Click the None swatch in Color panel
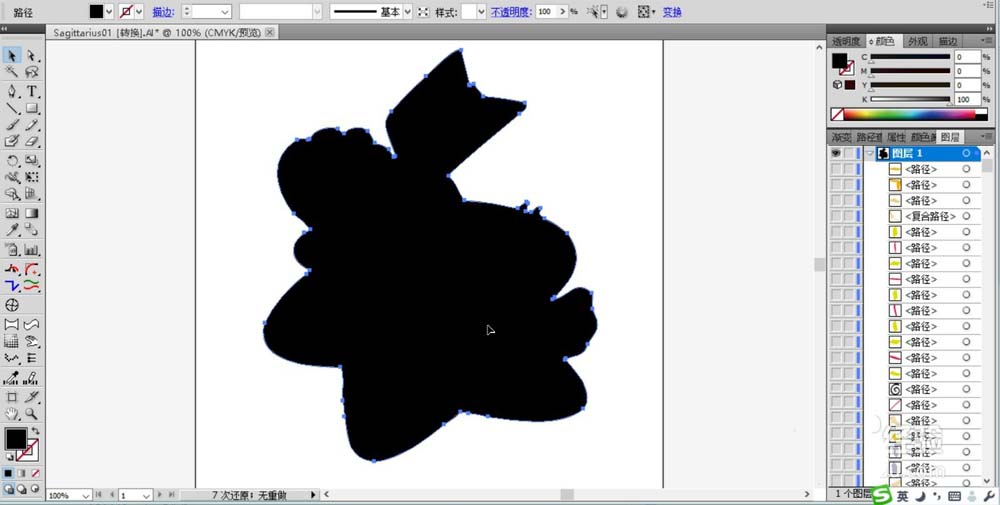The image size is (1000, 505). click(x=837, y=115)
